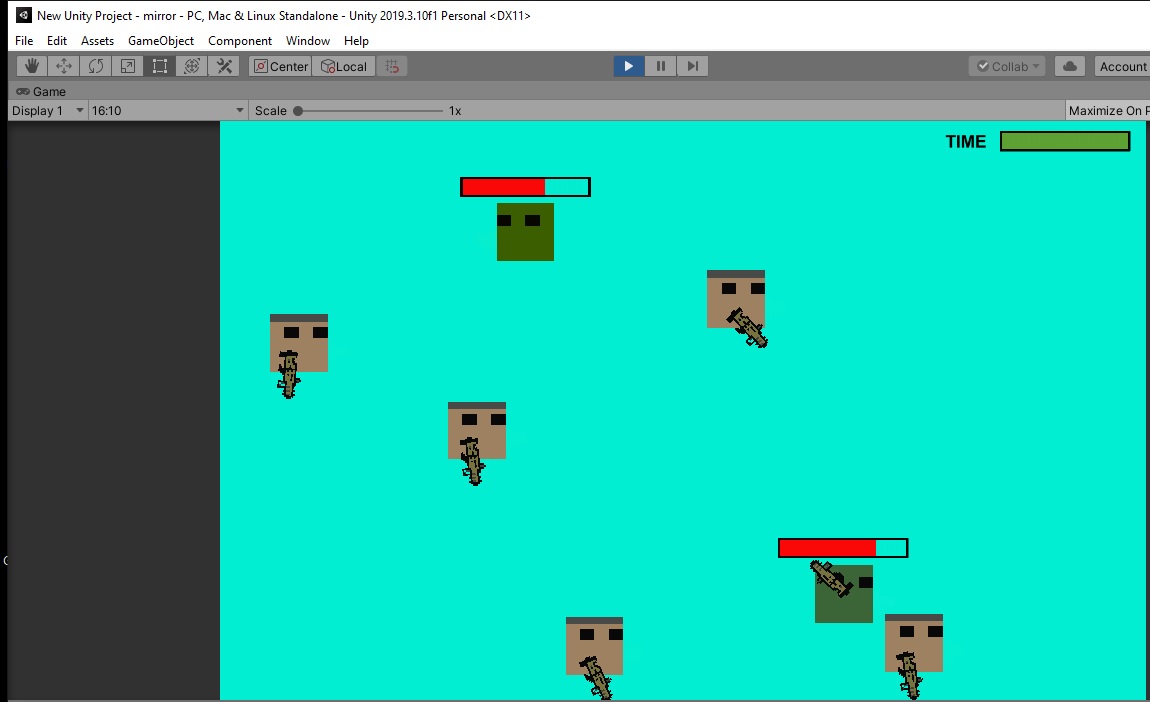Toggle the Center pivot mode button
Image resolution: width=1150 pixels, height=702 pixels.
[x=281, y=66]
